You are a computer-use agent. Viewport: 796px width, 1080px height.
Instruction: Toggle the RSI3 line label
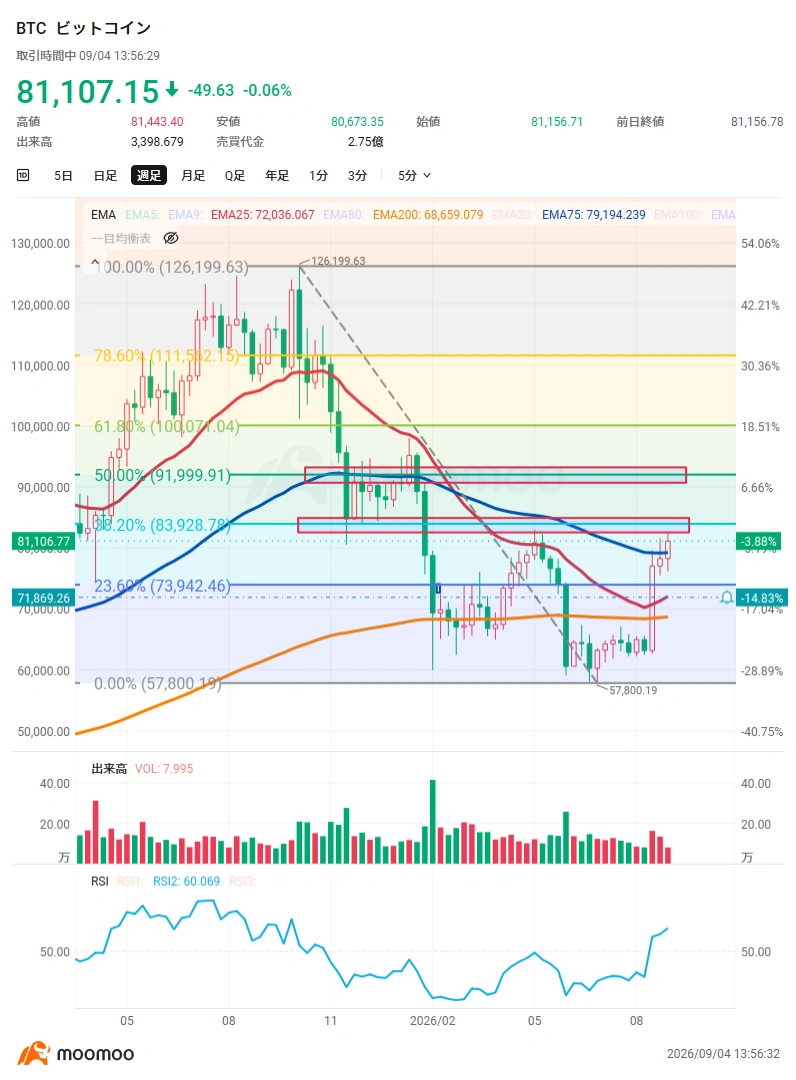click(242, 882)
